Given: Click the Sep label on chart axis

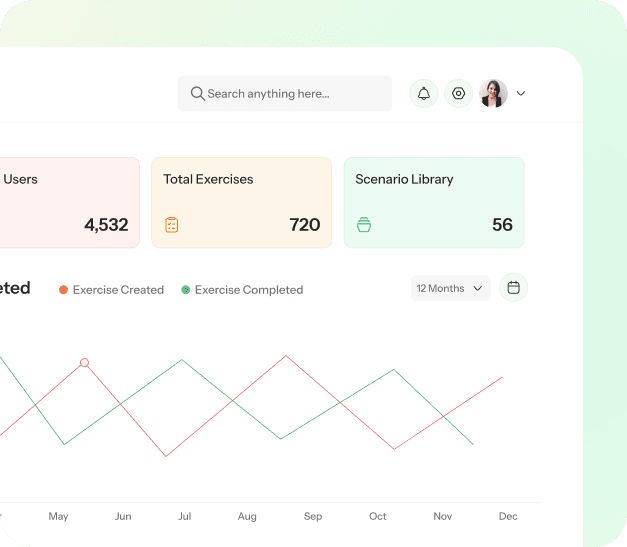Looking at the screenshot, I should (313, 517).
